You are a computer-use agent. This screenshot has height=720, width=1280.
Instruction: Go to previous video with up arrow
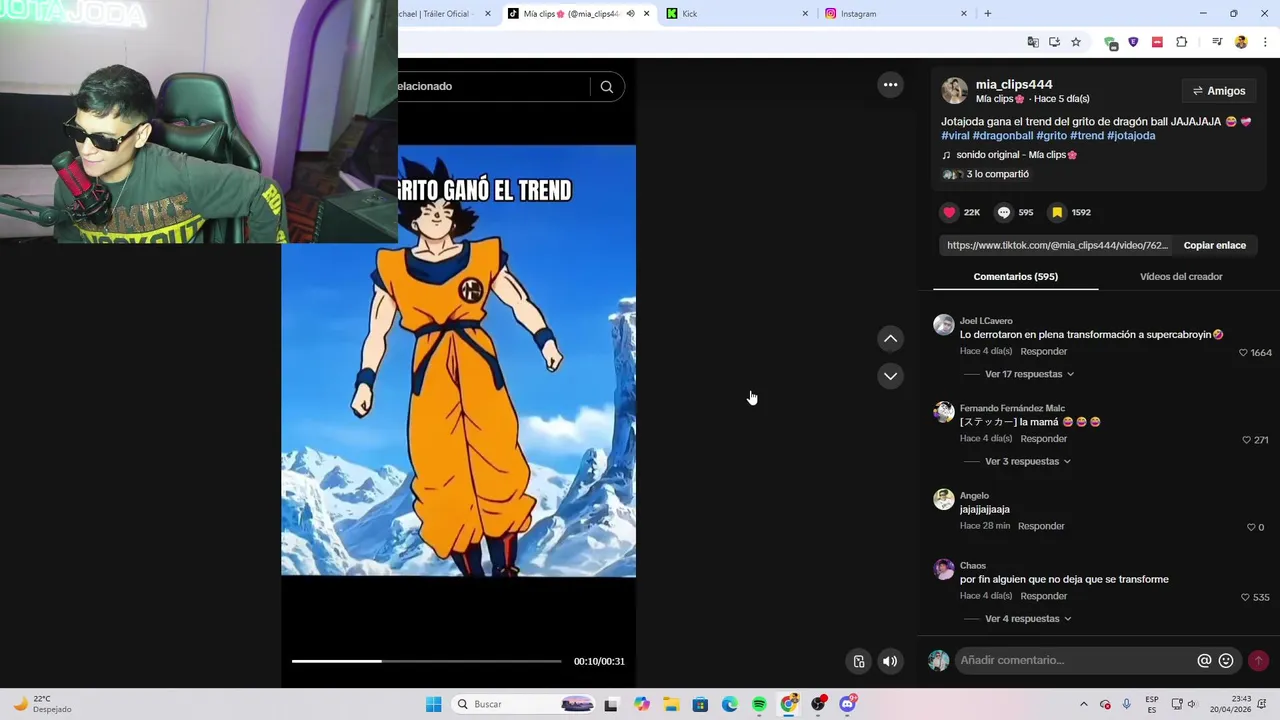890,339
